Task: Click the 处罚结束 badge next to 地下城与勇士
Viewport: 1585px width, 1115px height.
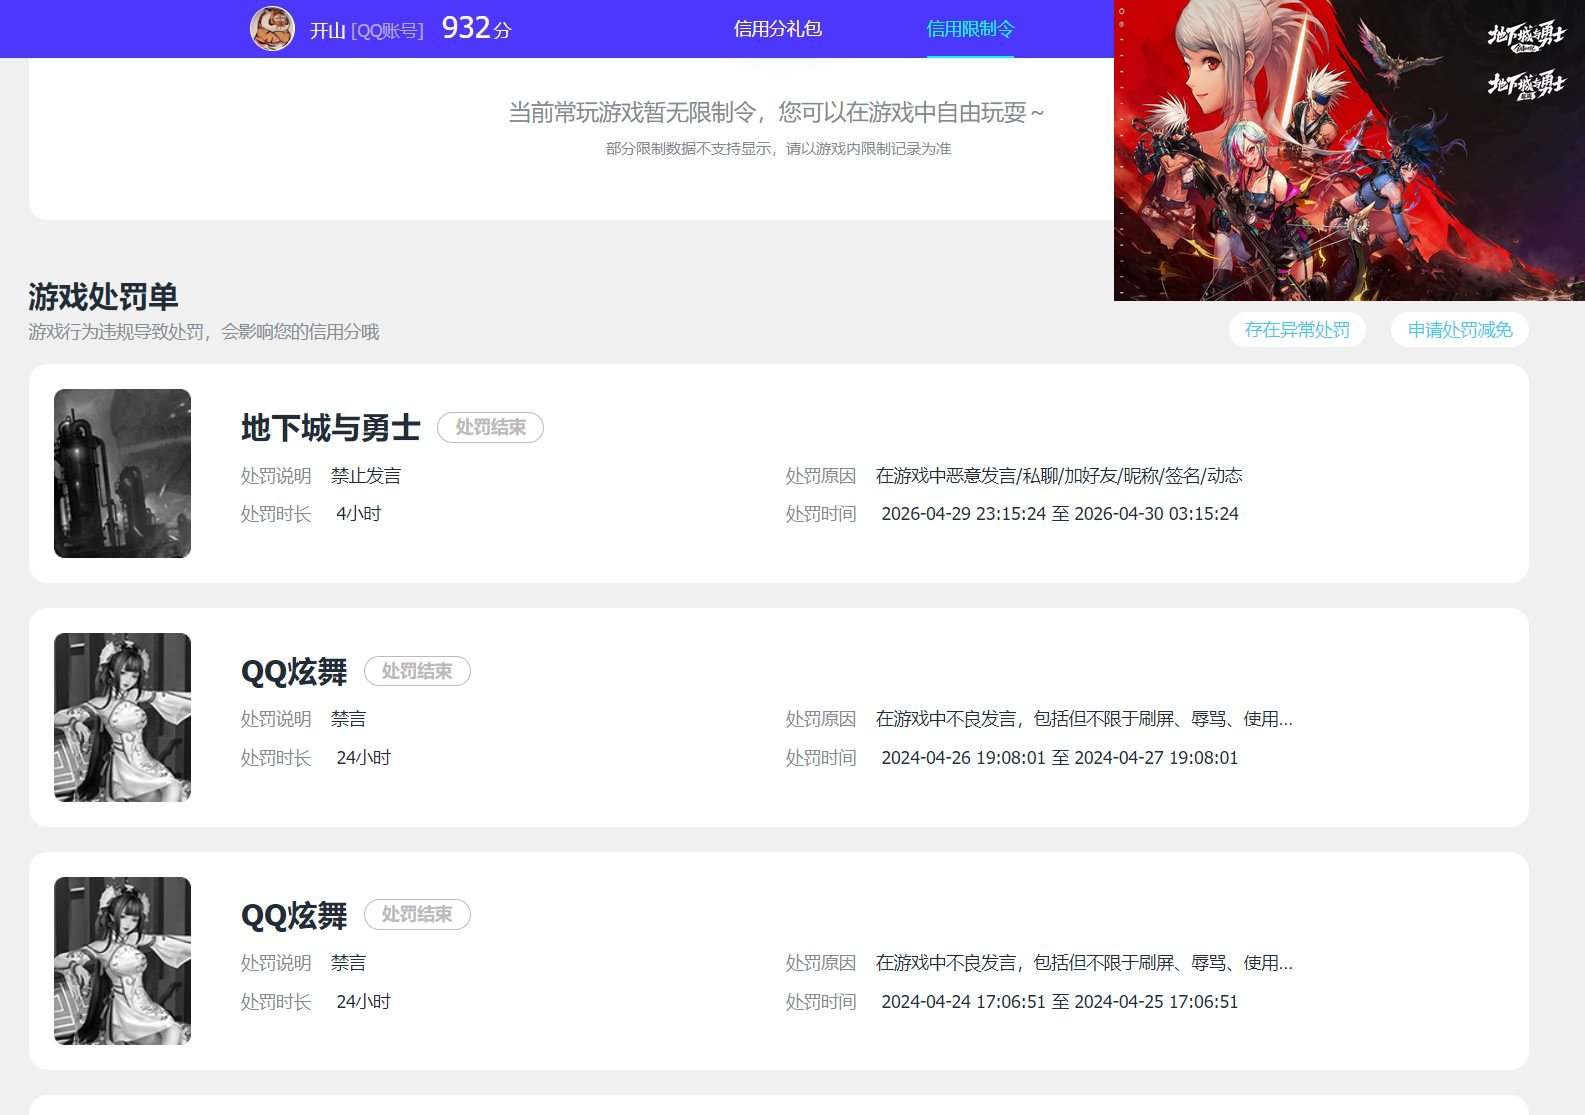Action: [x=490, y=427]
